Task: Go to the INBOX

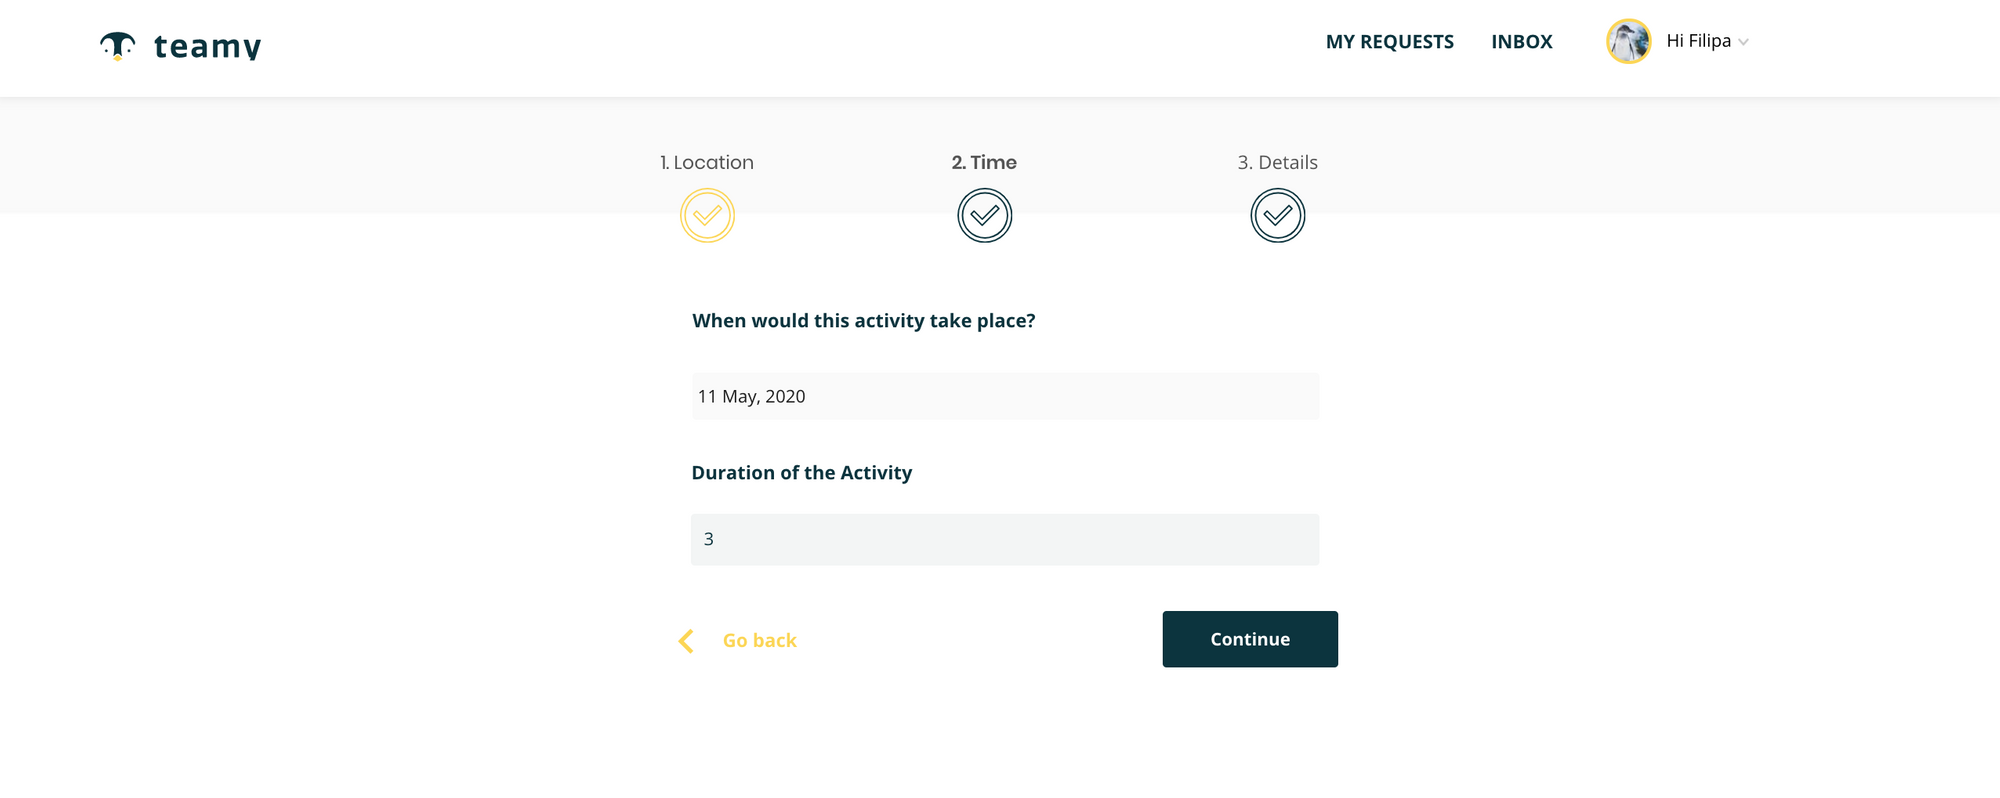Action: (1521, 42)
